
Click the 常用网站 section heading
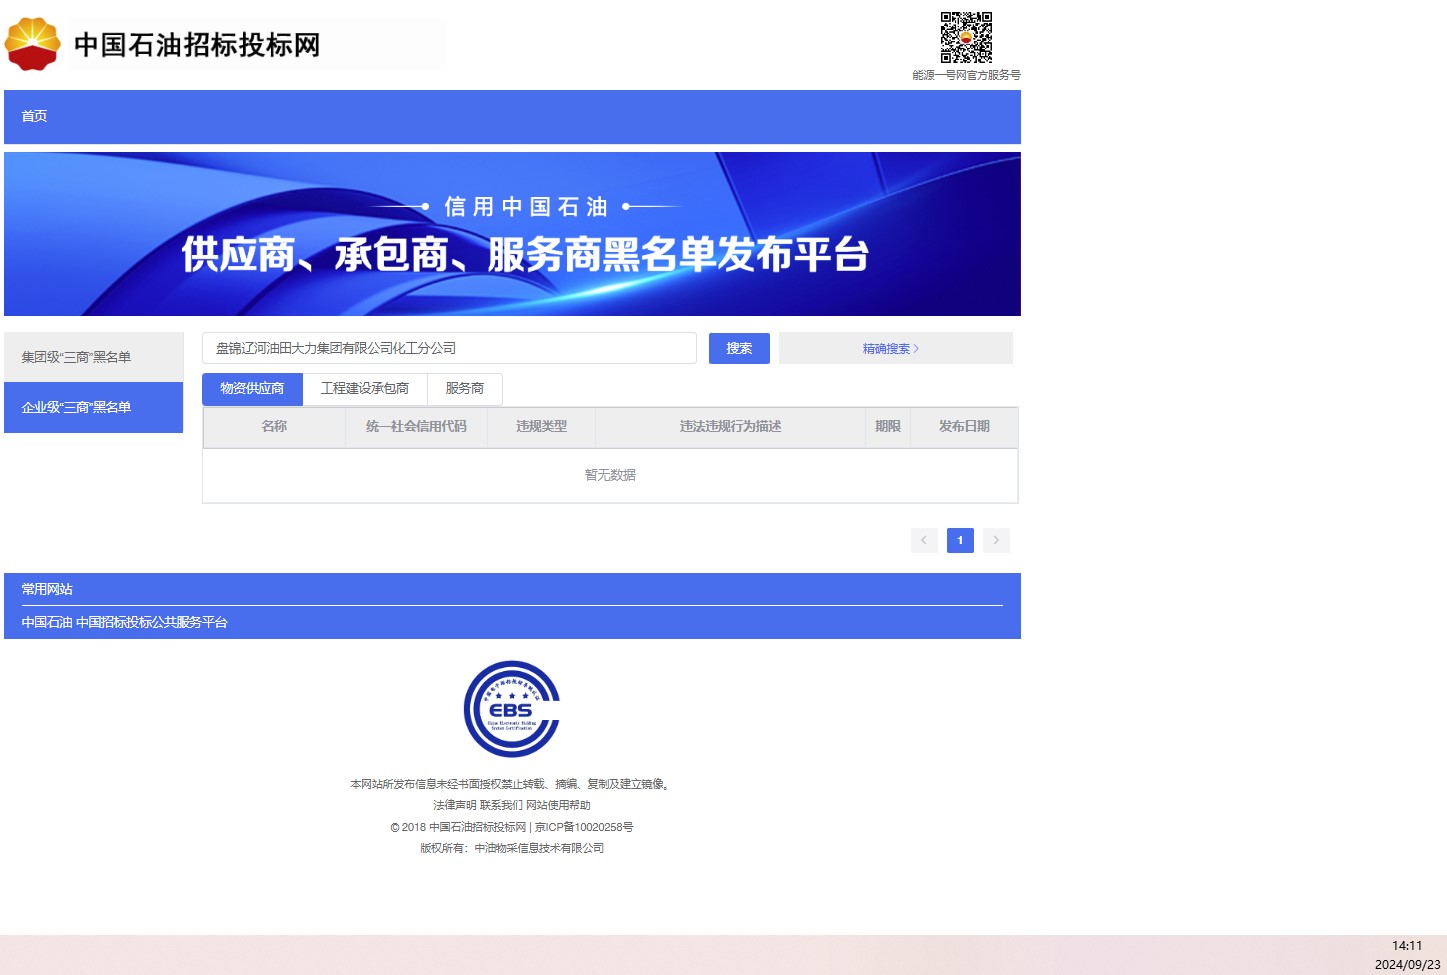pos(47,589)
